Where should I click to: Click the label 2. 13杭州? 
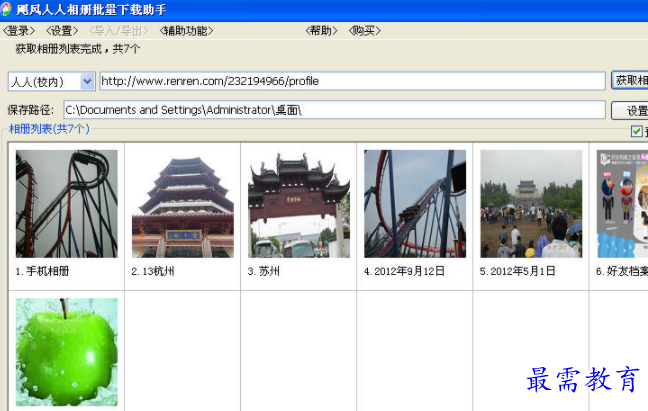tap(153, 271)
